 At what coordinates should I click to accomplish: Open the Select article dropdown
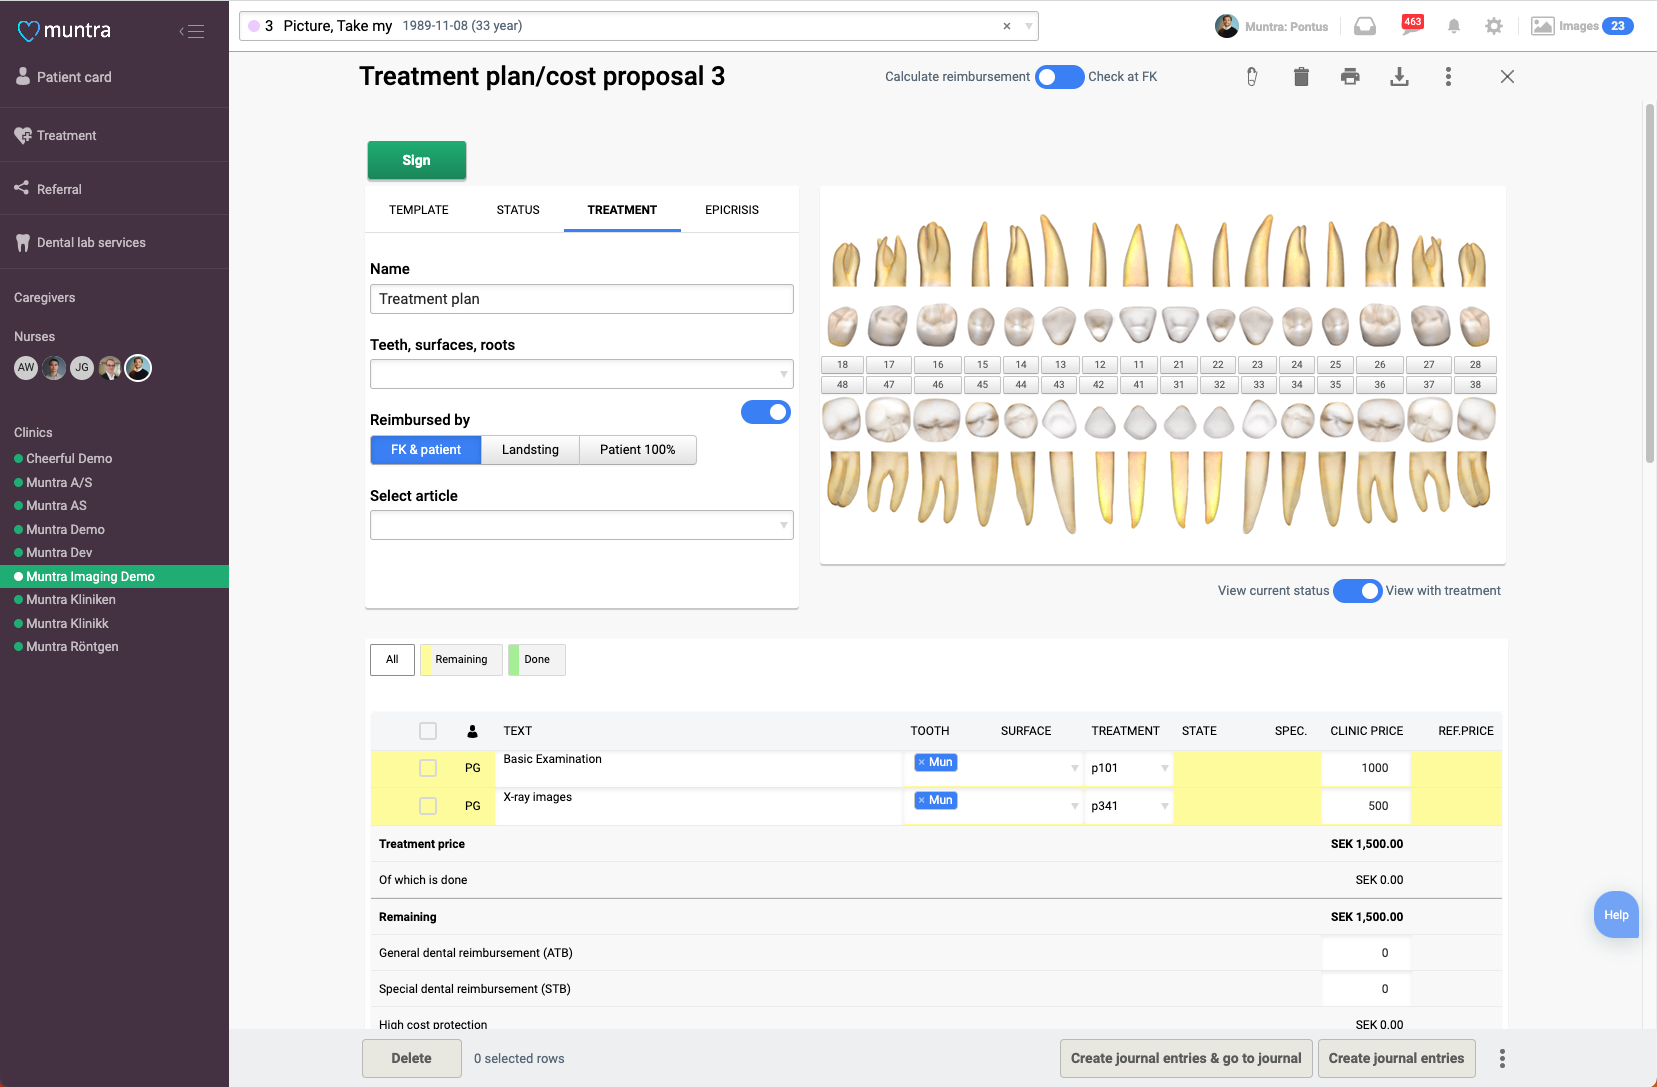point(581,524)
